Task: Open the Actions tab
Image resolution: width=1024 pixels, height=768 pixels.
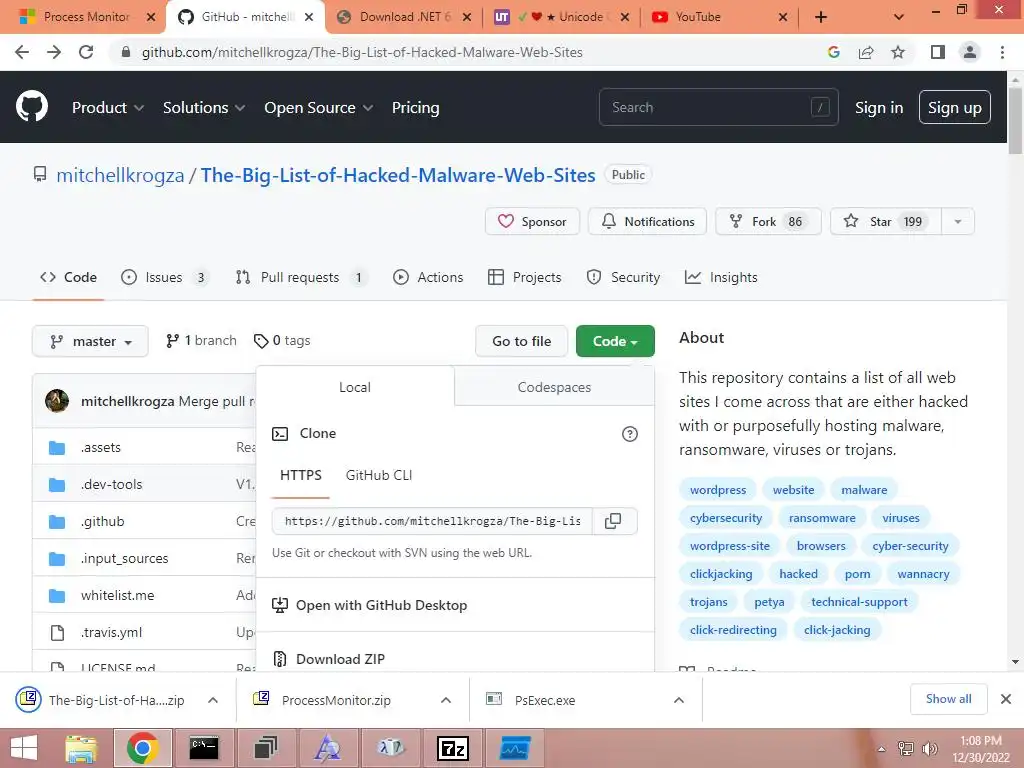Action: click(428, 278)
